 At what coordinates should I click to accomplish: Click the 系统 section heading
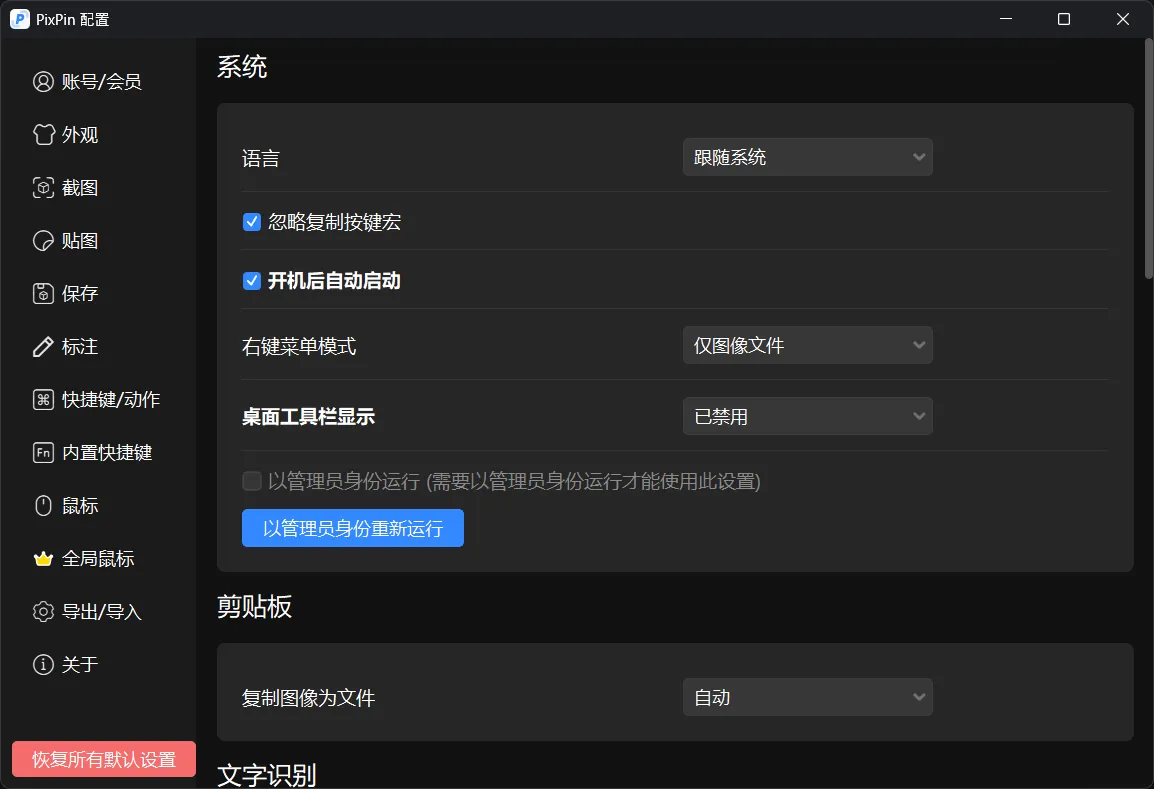(x=242, y=67)
